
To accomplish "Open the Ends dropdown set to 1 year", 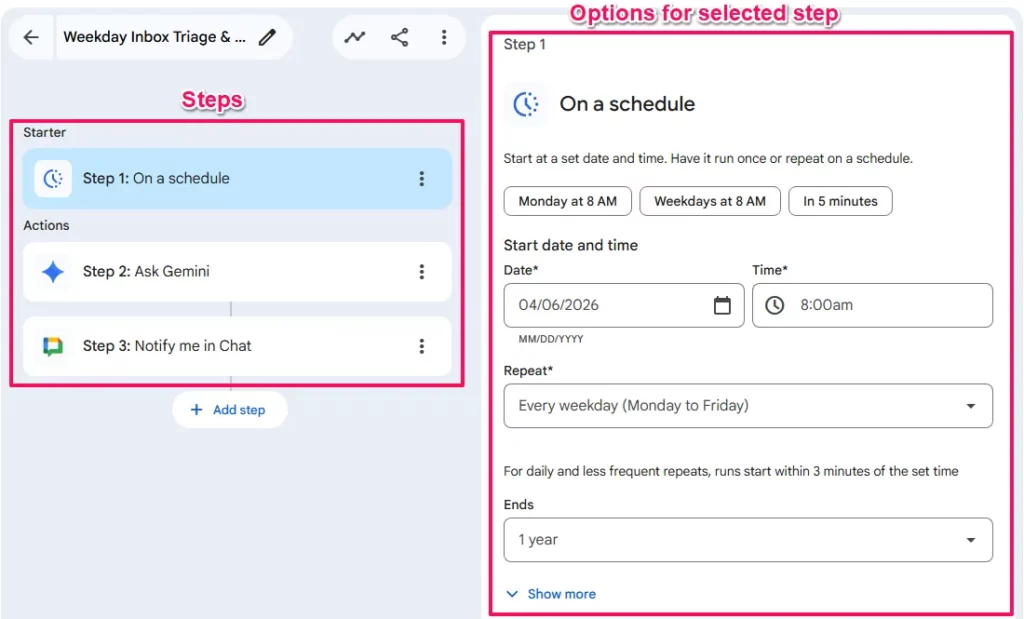I will (748, 539).
